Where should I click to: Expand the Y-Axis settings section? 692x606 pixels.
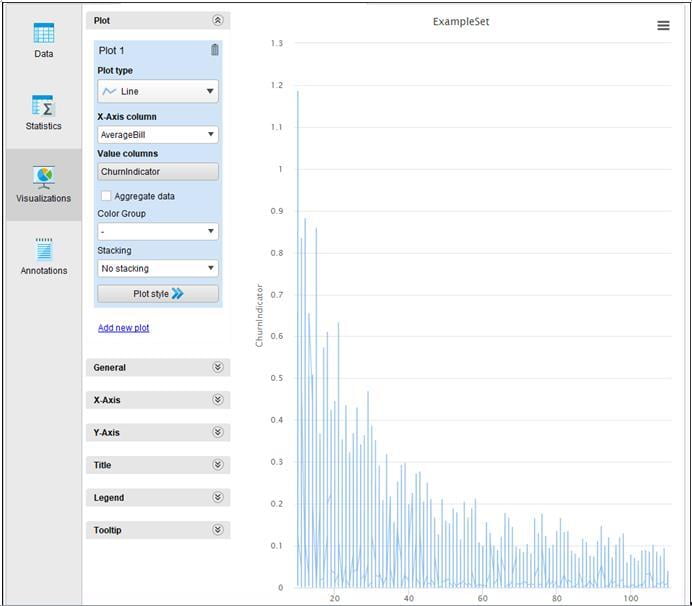point(158,433)
